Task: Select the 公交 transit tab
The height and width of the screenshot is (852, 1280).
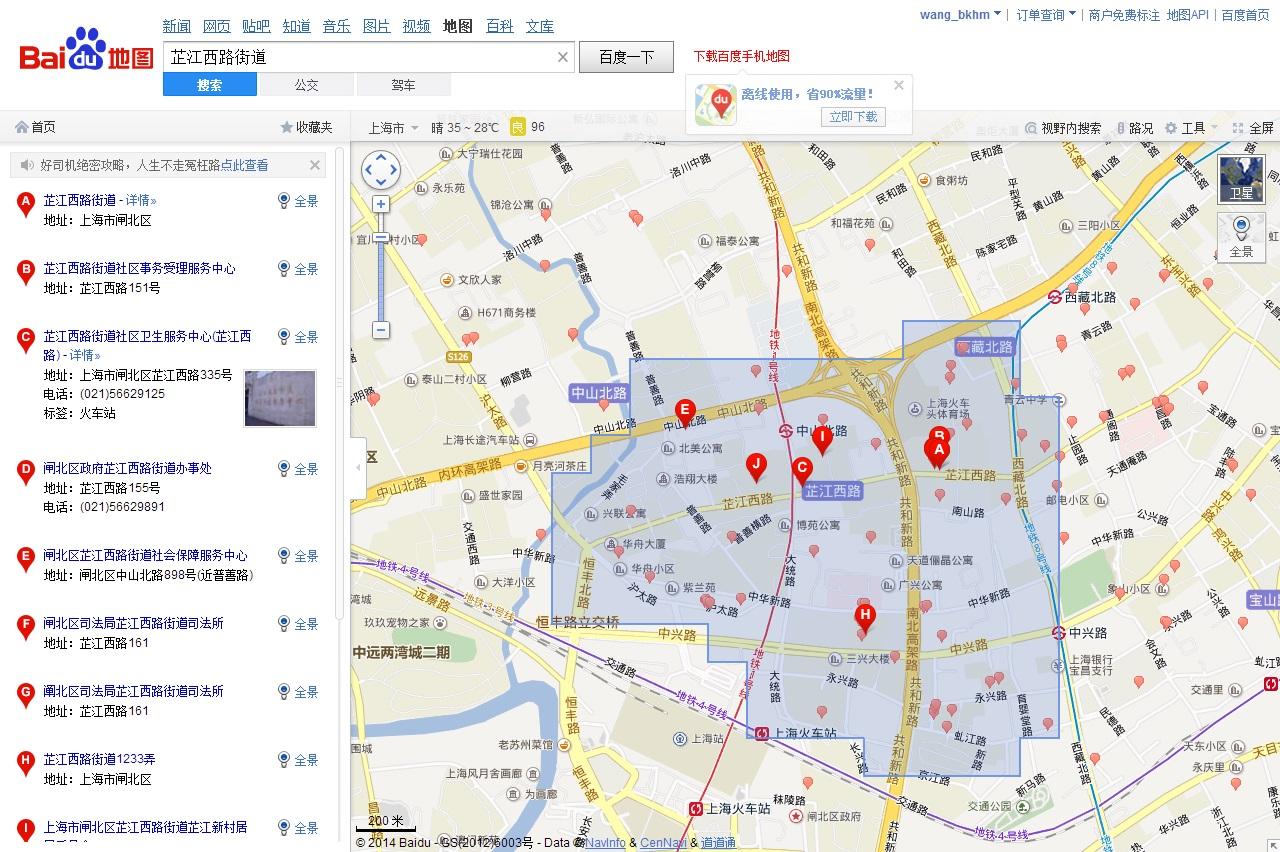Action: pos(307,85)
